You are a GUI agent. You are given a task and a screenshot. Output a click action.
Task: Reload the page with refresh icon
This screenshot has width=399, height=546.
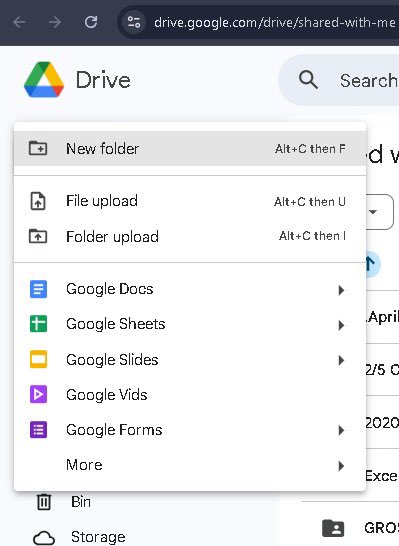pos(91,22)
